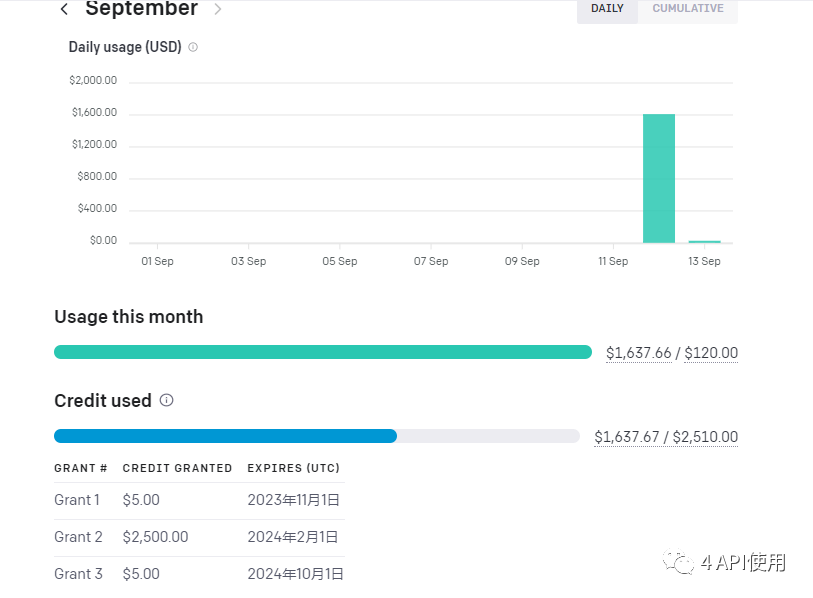Screen dimensions: 813x598
Task: Click the $2,510.00 total credit amount
Action: click(705, 437)
